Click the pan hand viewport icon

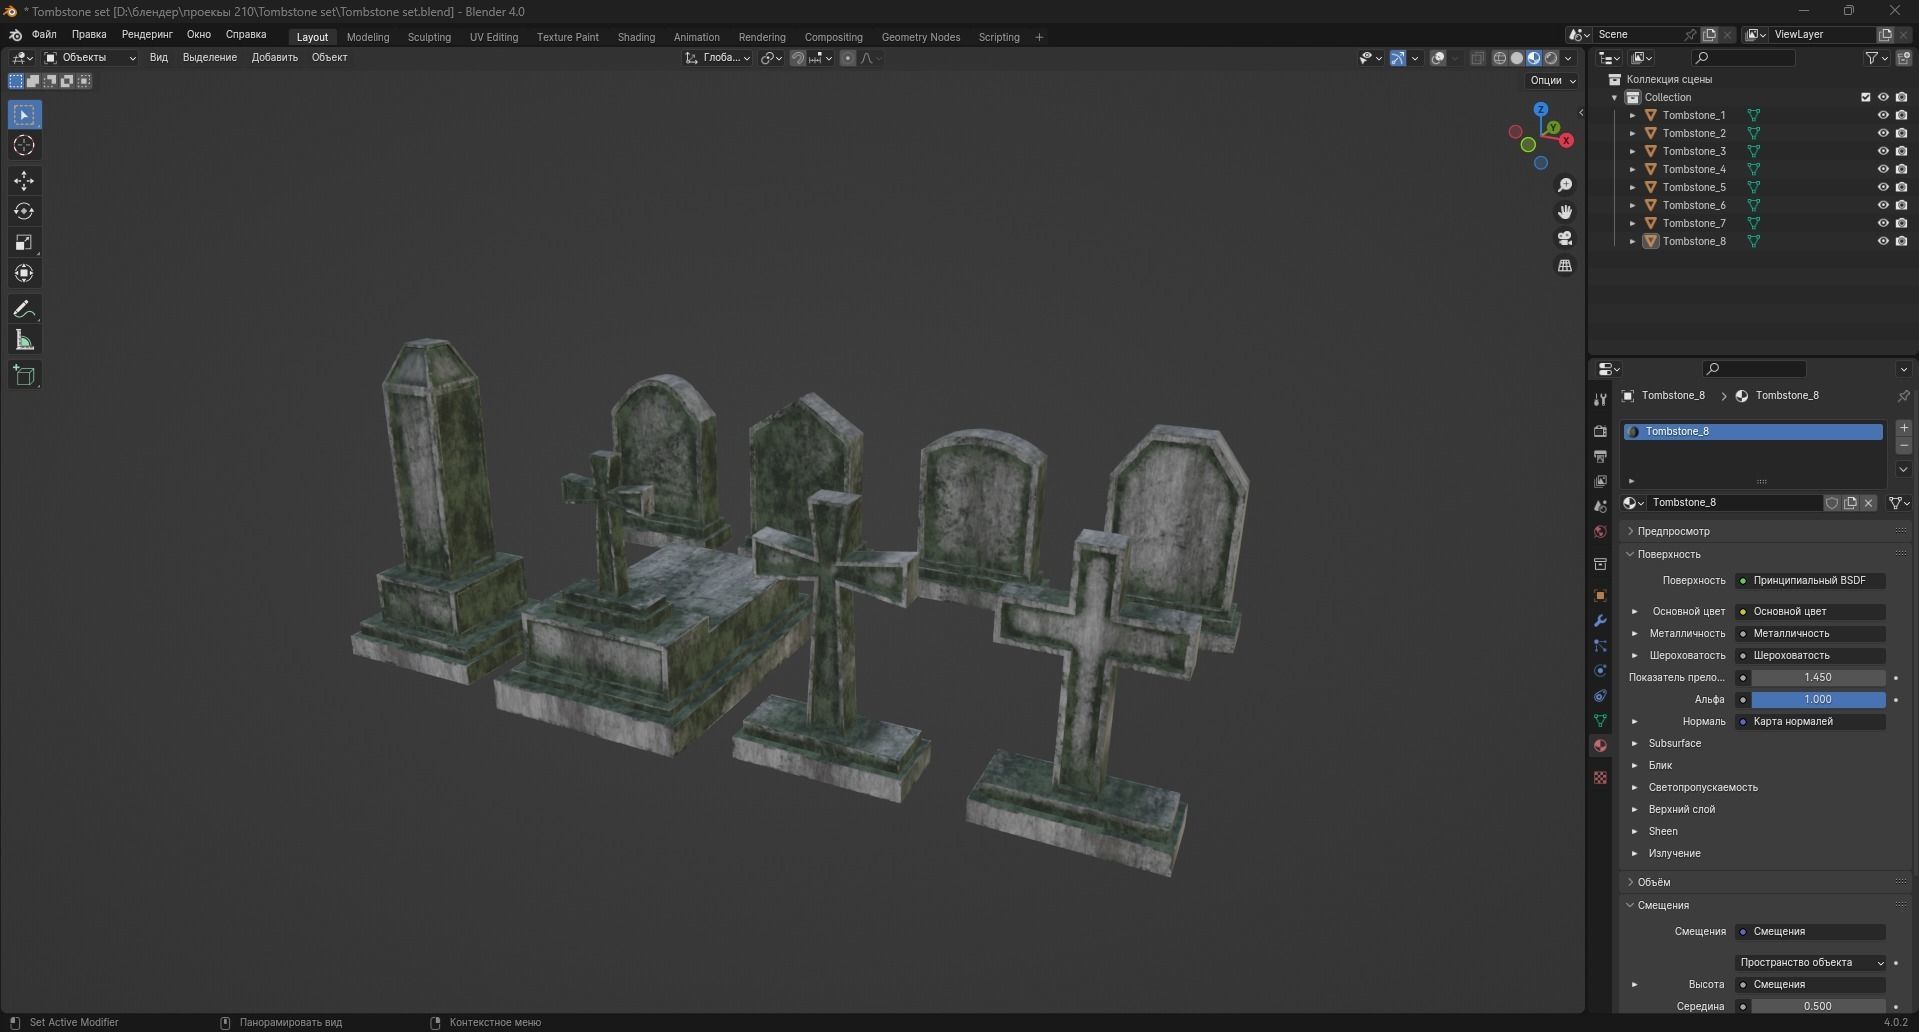point(1565,212)
